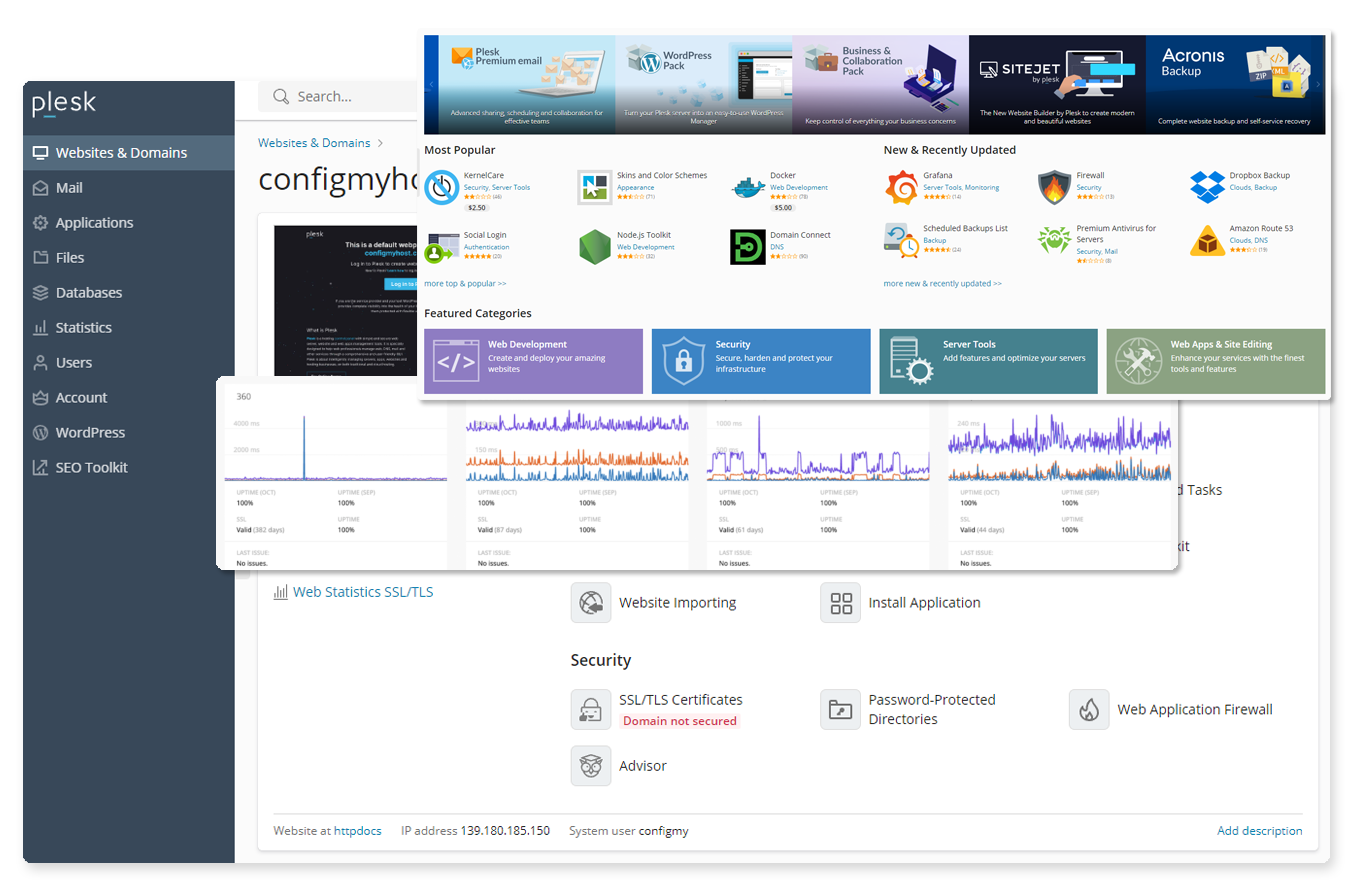Click the IP address 139.180.185.150

coord(505,831)
